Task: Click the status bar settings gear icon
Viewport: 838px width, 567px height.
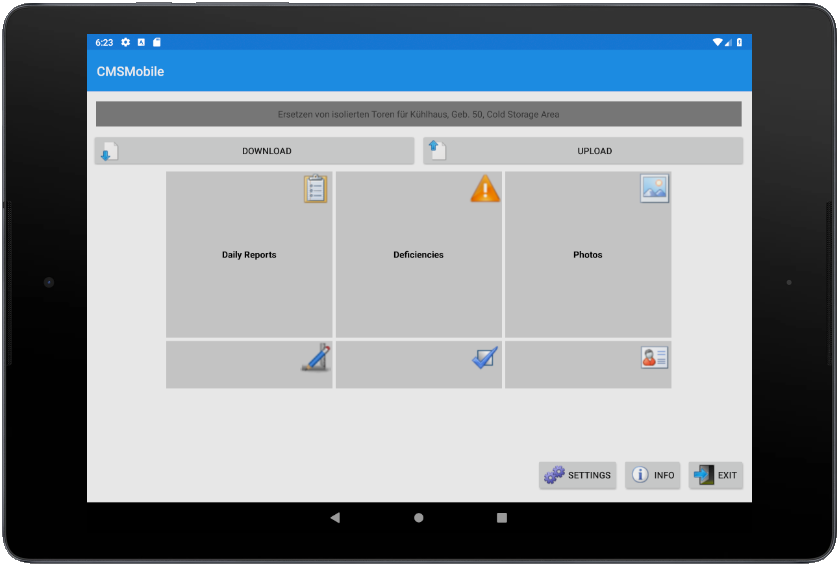Action: [126, 42]
